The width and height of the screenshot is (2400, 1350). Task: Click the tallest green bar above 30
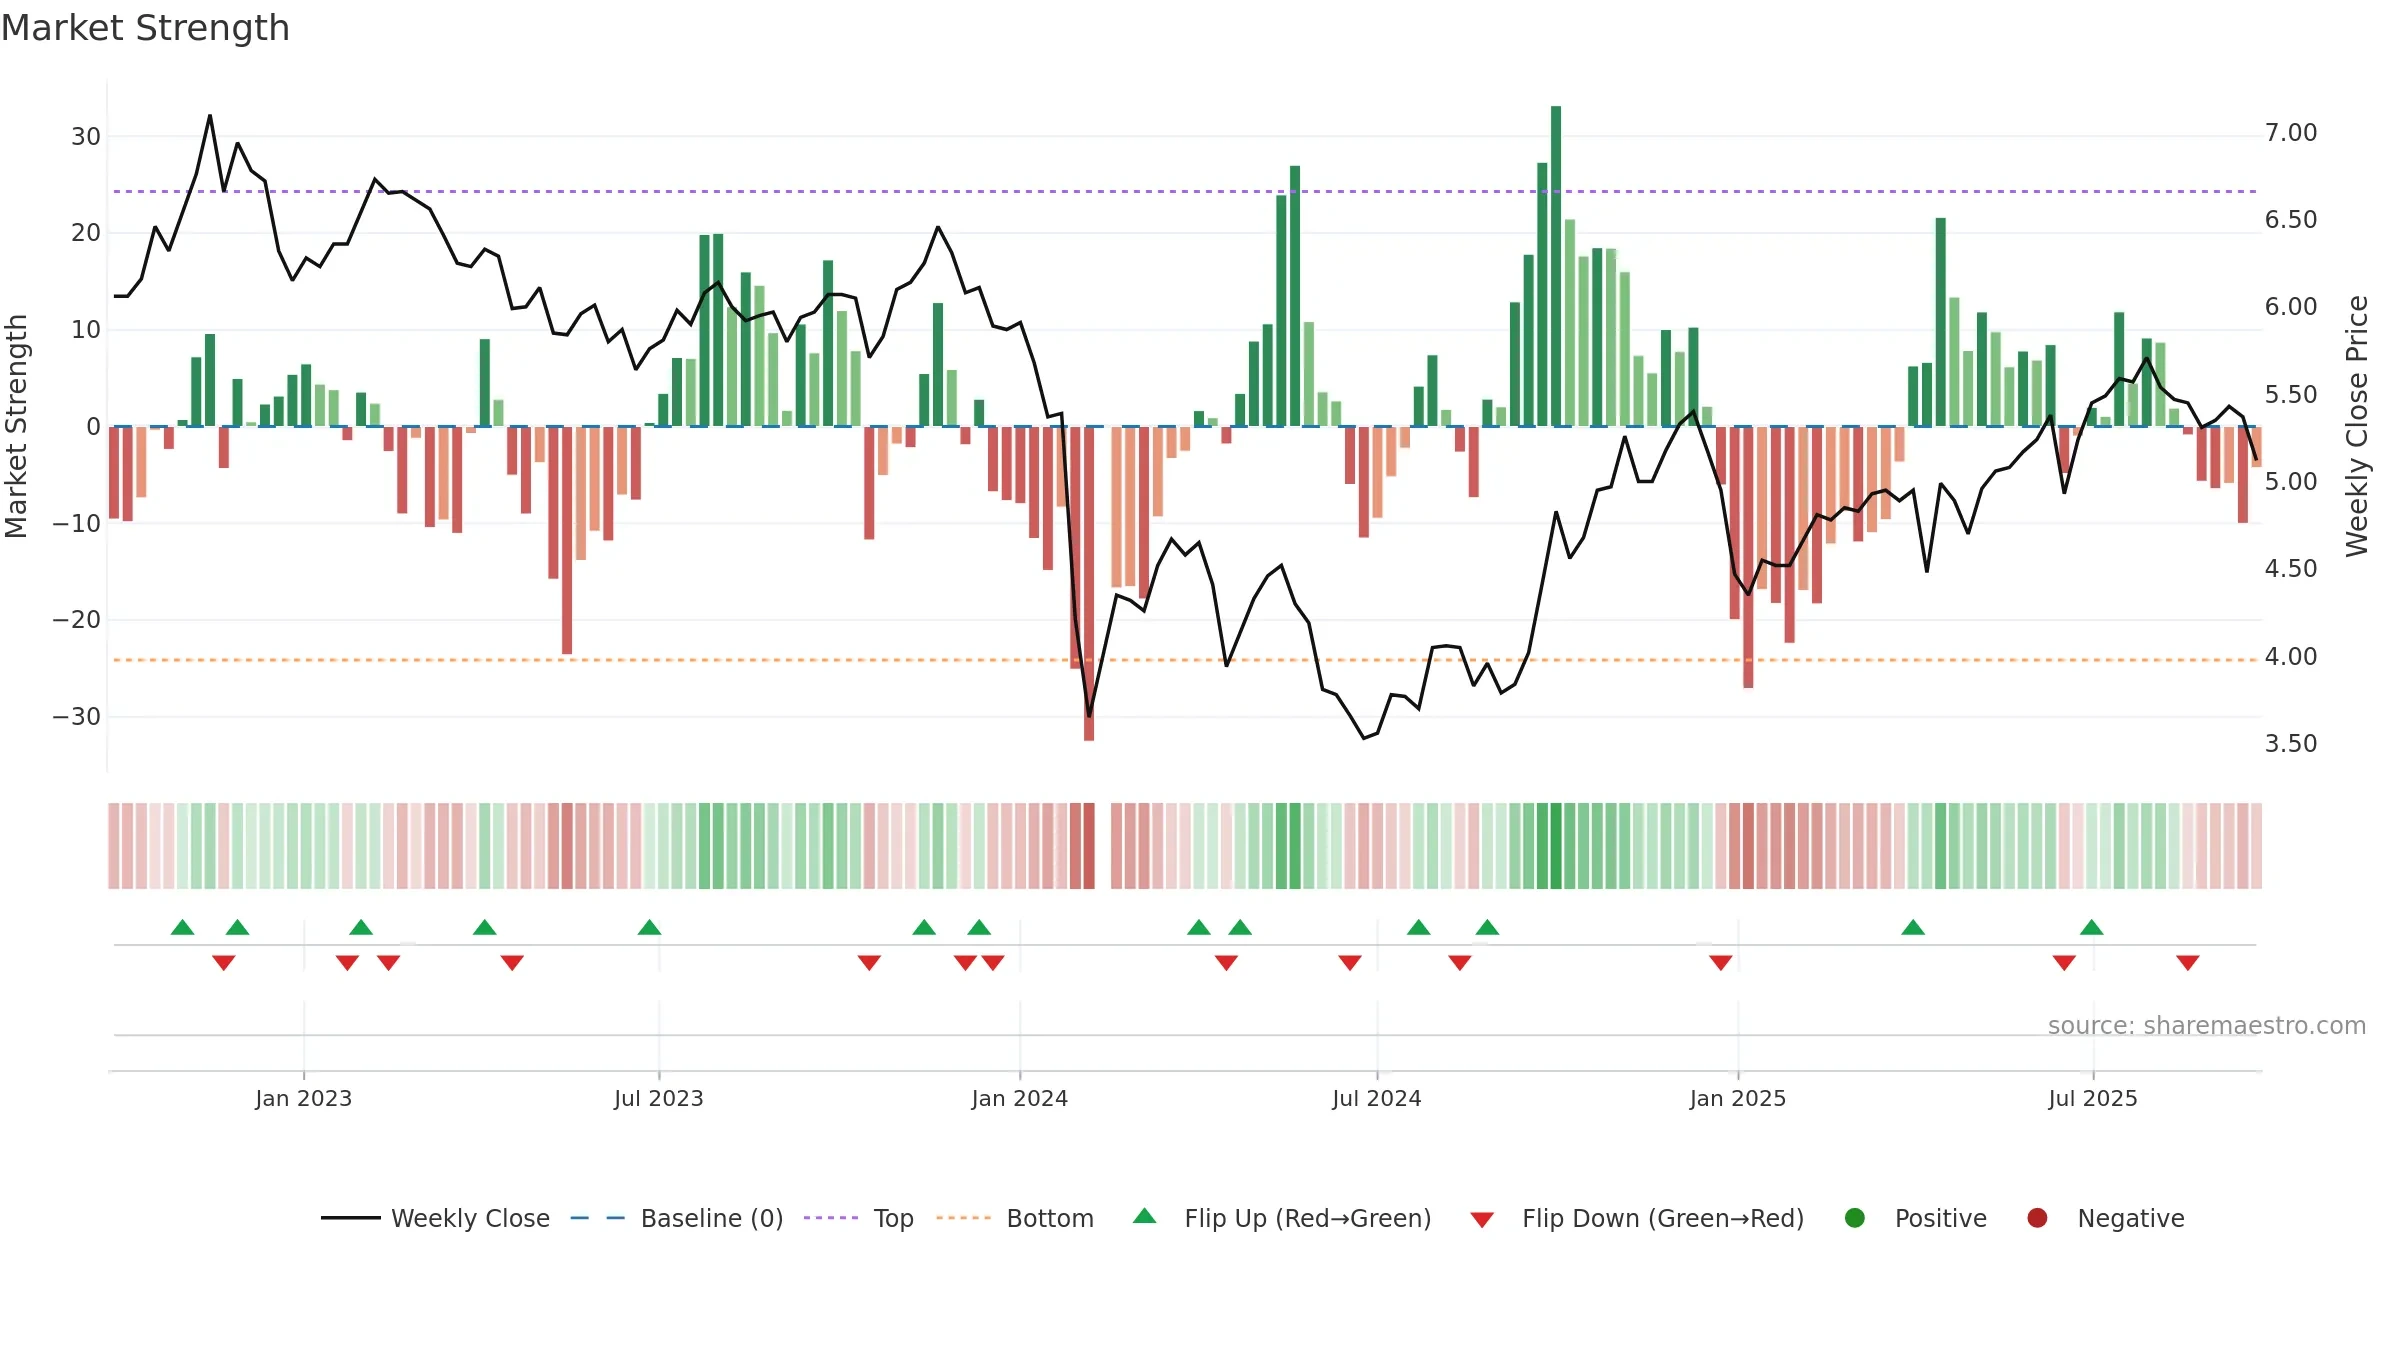1556,266
